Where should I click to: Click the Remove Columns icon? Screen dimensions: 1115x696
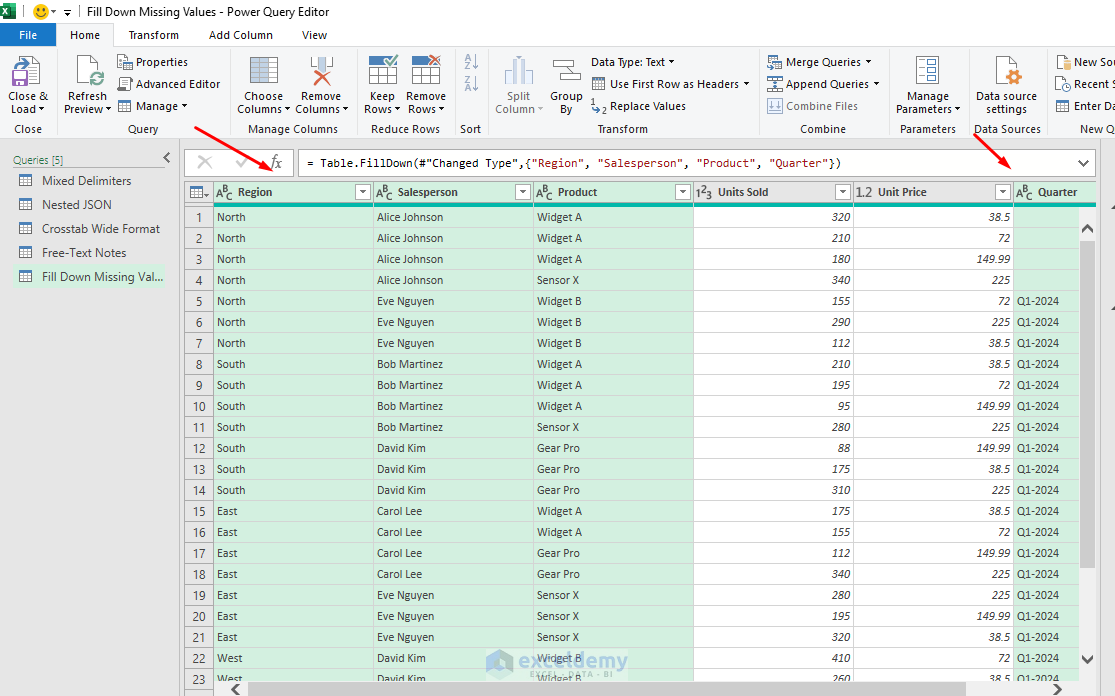(x=321, y=72)
